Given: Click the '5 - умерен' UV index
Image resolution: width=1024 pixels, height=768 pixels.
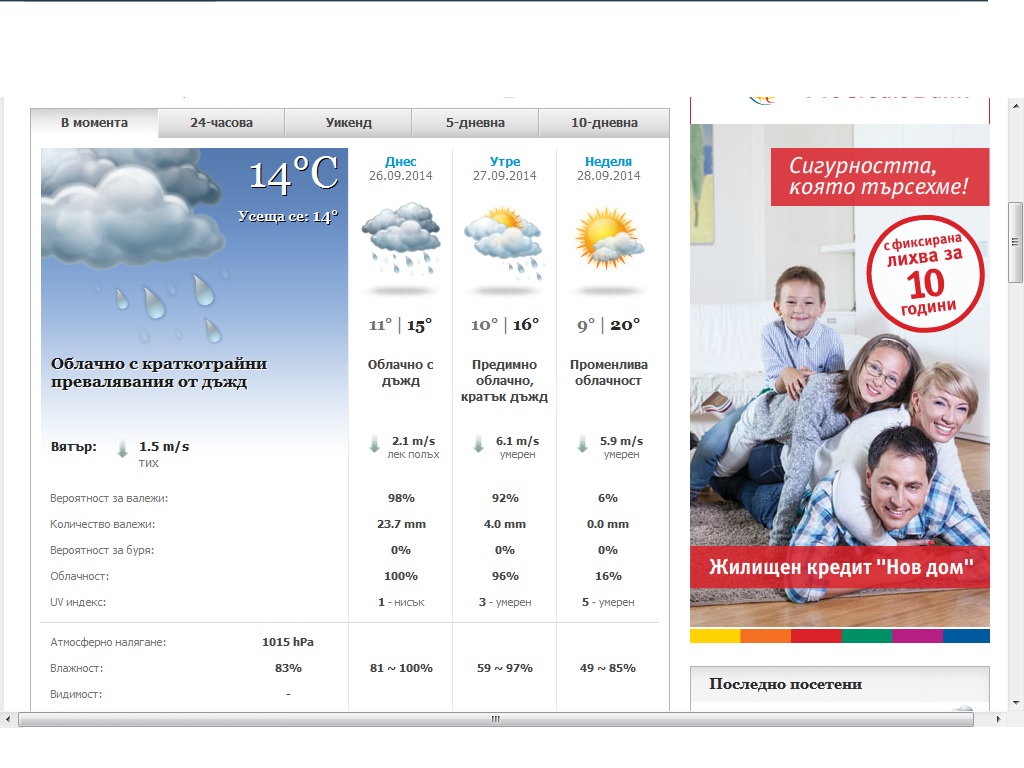Looking at the screenshot, I should (x=608, y=603).
